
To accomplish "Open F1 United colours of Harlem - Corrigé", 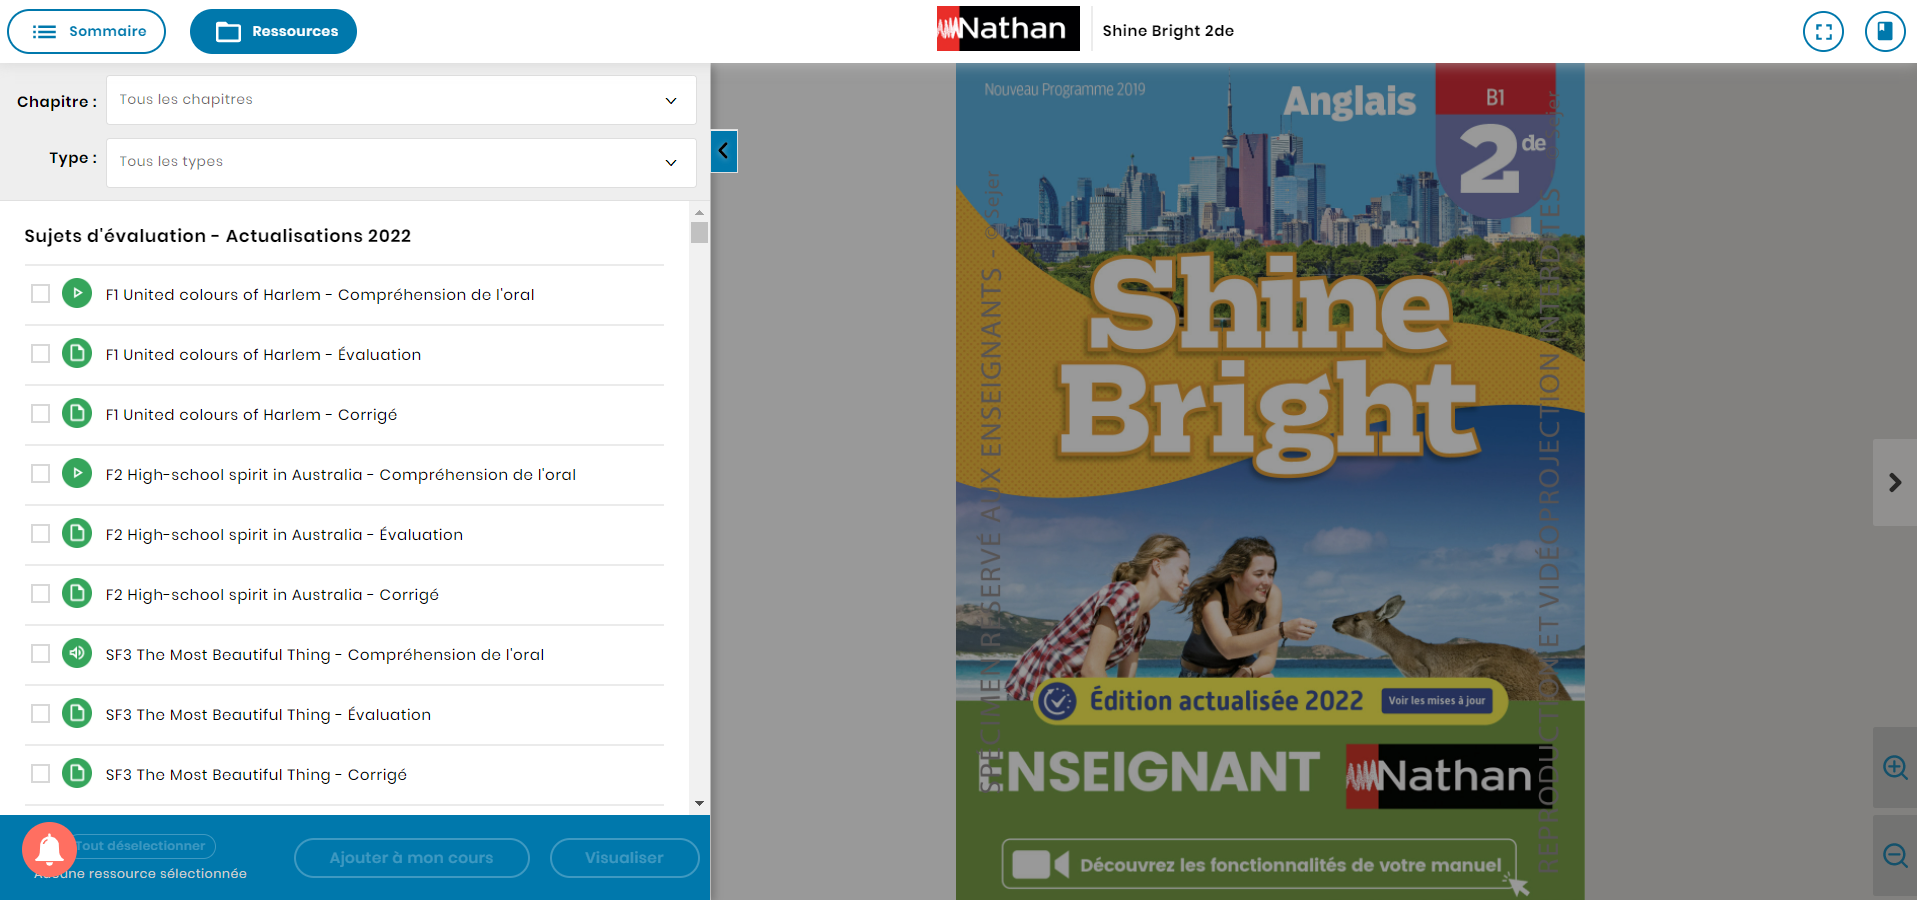I will click(x=251, y=415).
